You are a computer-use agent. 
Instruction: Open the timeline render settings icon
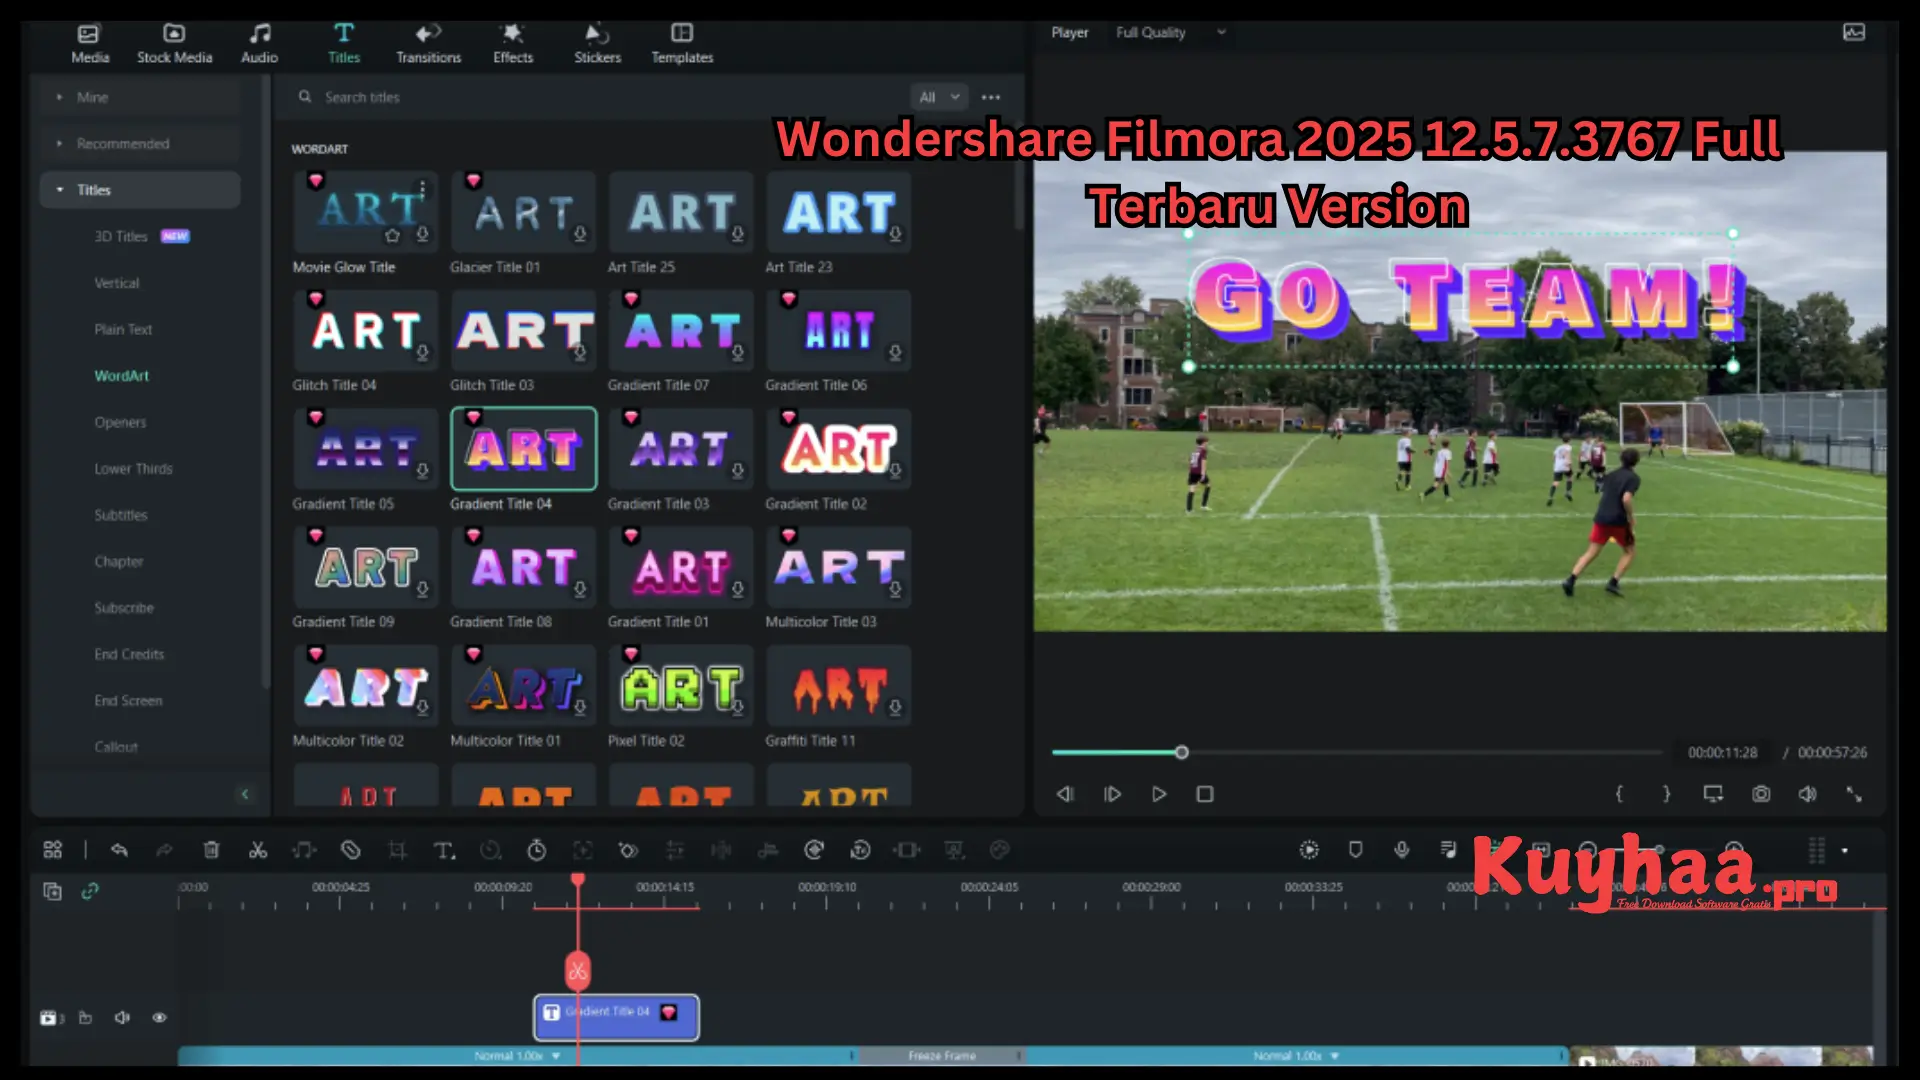pos(1309,850)
